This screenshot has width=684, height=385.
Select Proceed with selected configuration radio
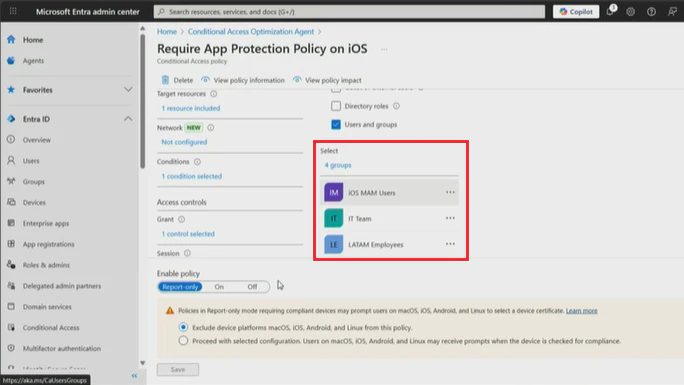(x=183, y=341)
